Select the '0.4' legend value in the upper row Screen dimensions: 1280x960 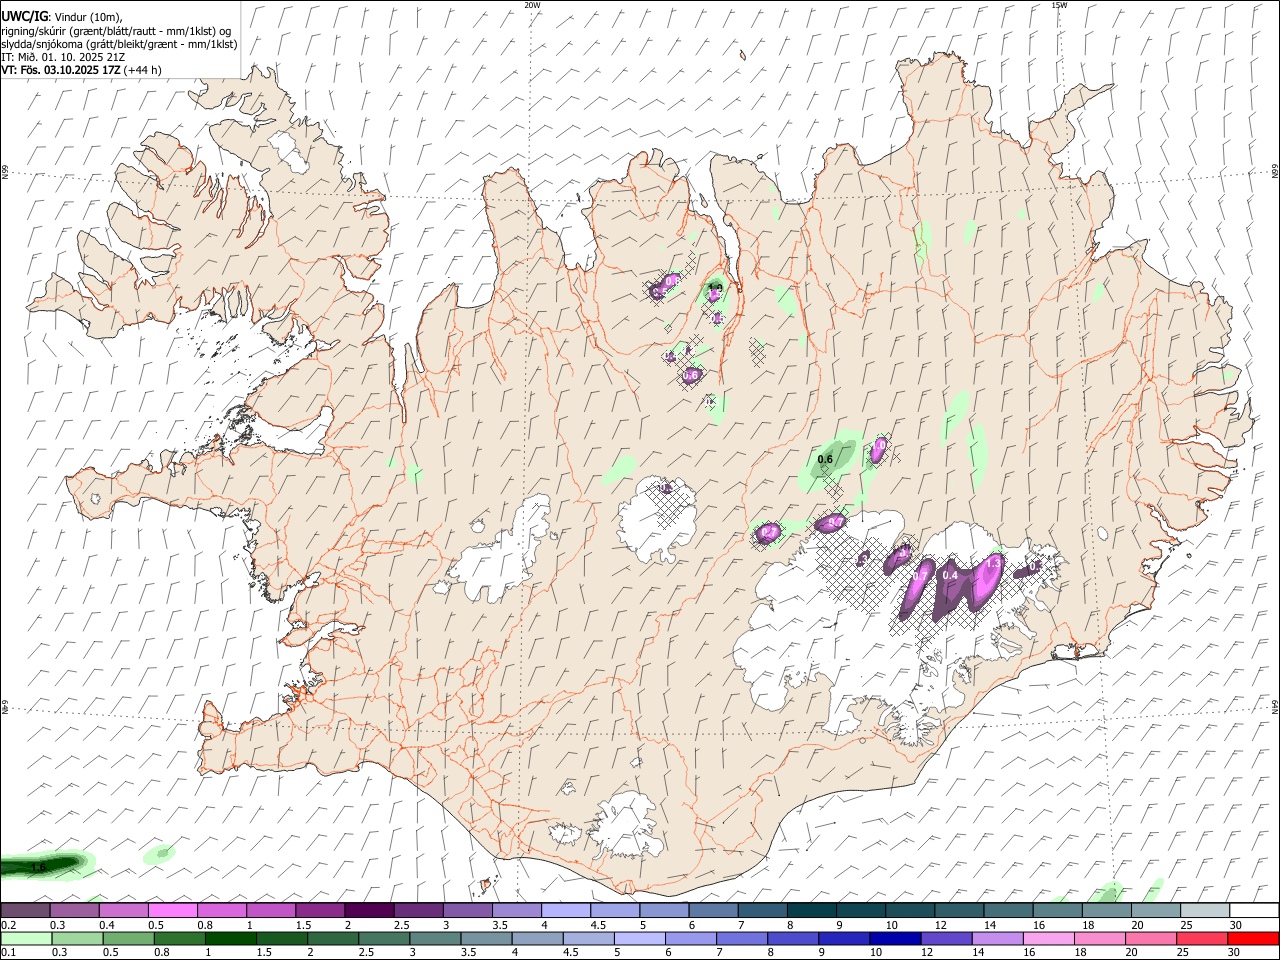tap(107, 925)
